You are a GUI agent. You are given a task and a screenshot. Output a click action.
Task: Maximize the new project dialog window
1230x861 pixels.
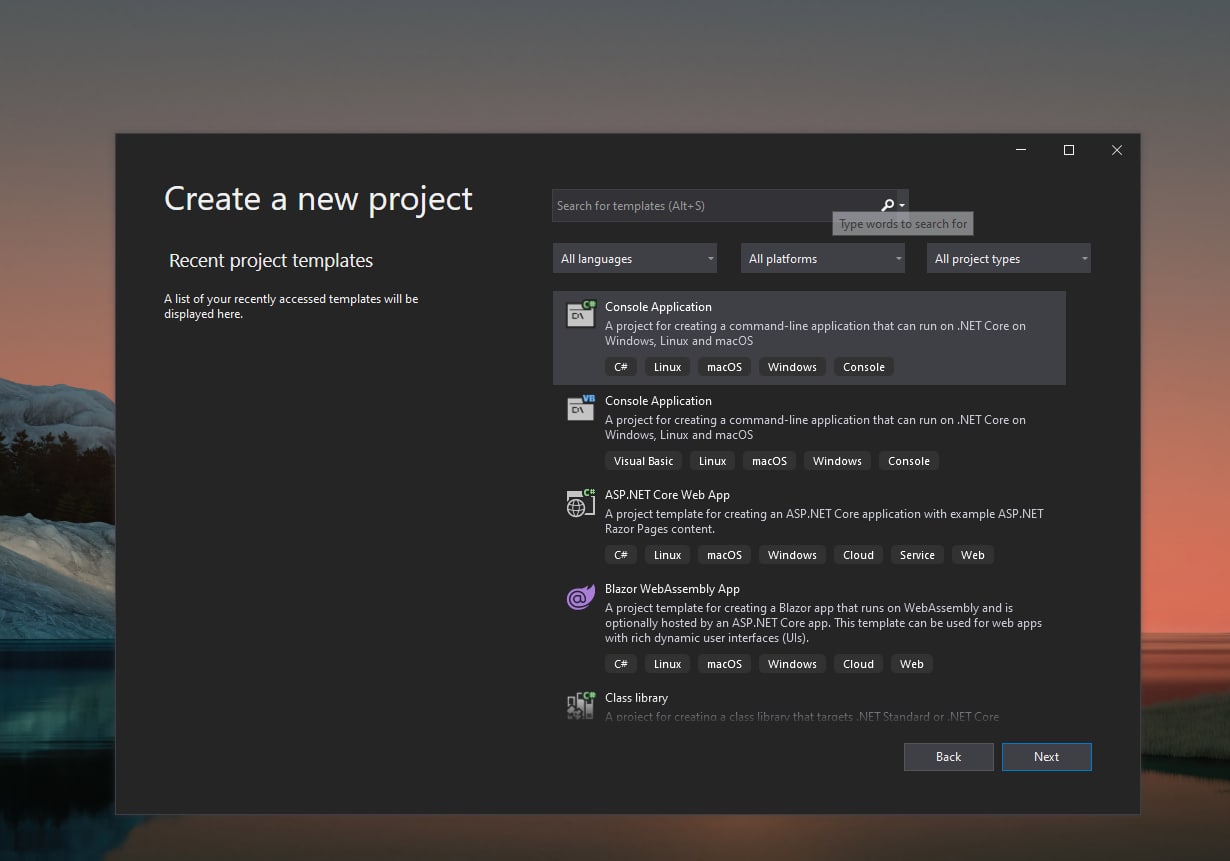(x=1068, y=150)
